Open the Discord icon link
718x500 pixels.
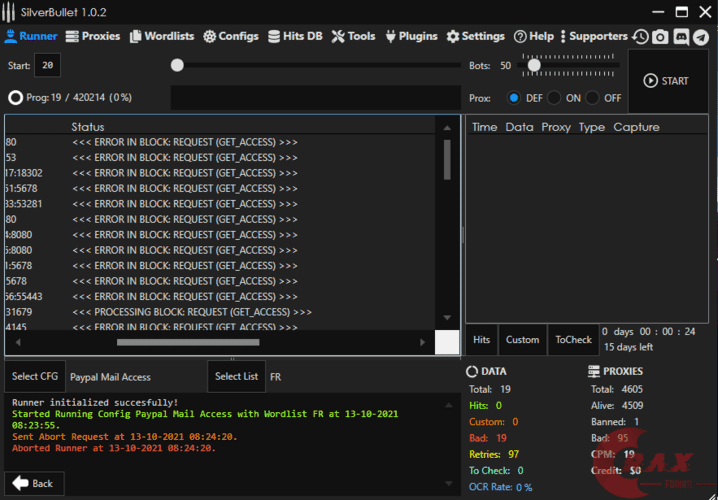pos(681,37)
